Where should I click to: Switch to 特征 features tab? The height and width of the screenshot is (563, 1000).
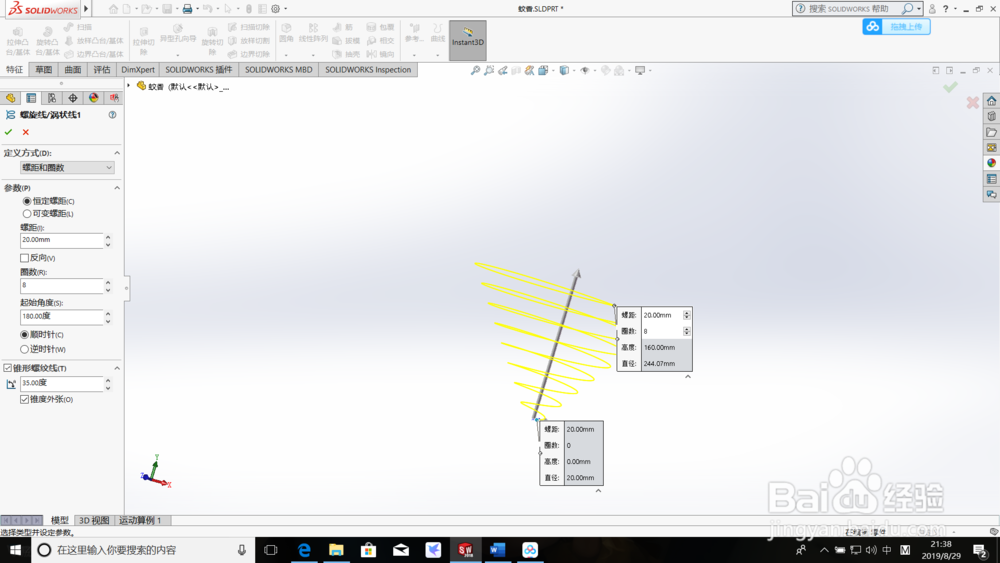pos(14,69)
